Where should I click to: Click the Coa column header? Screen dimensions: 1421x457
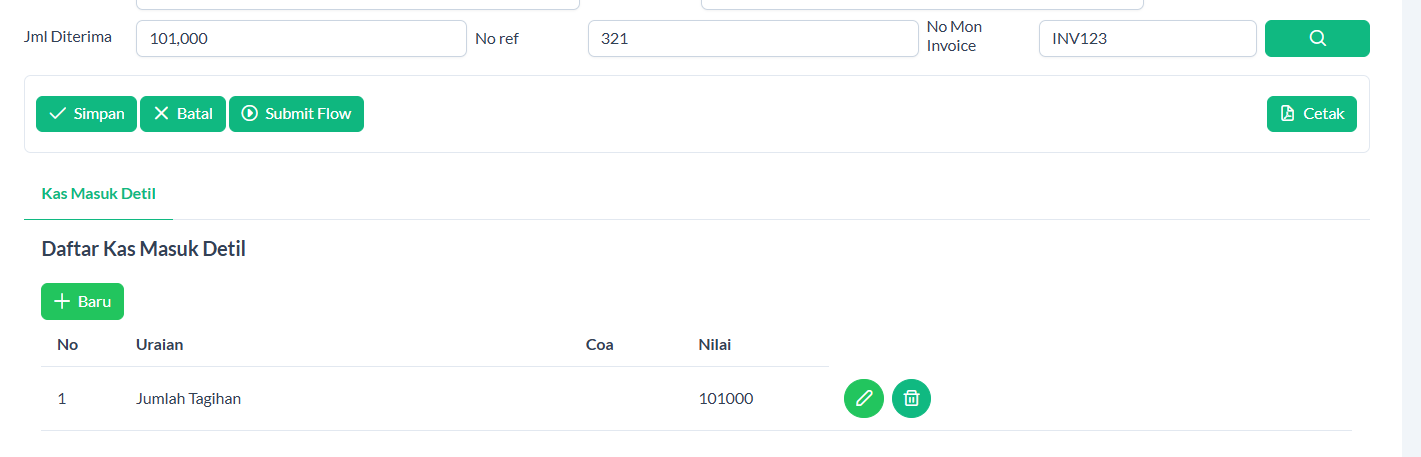[600, 345]
